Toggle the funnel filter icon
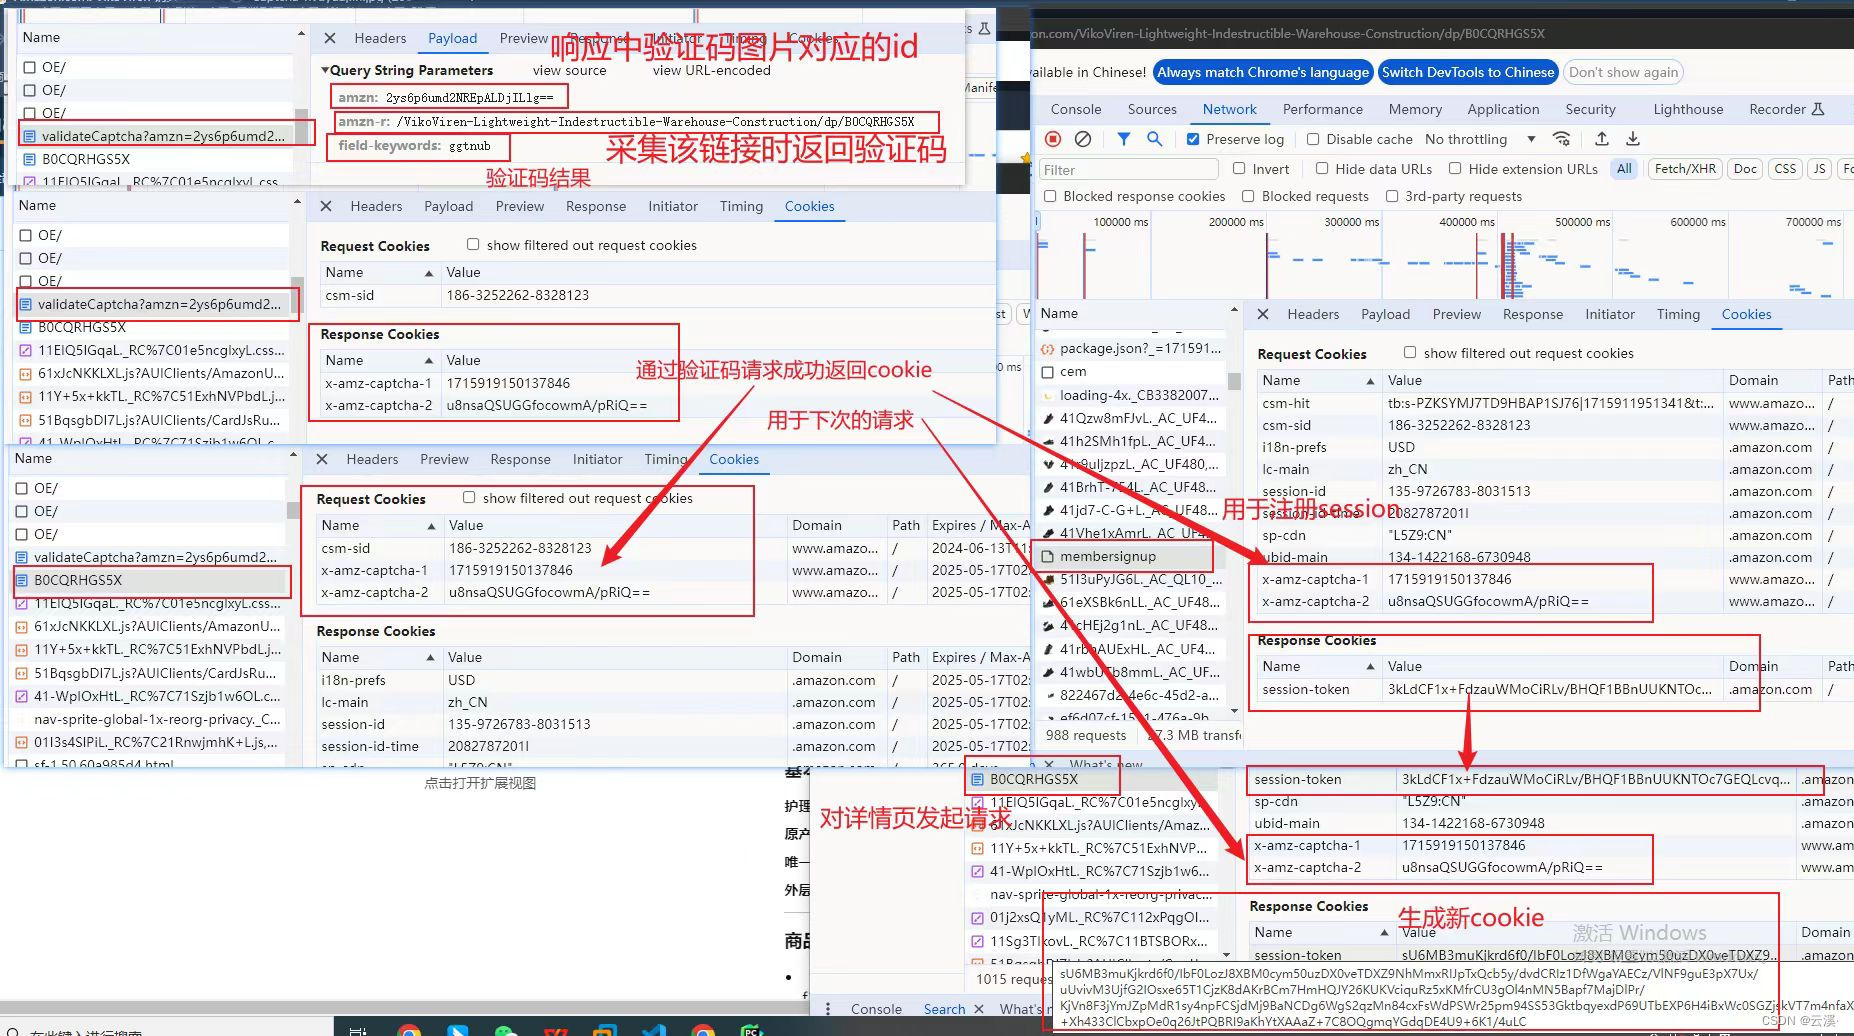1854x1036 pixels. (x=1124, y=139)
